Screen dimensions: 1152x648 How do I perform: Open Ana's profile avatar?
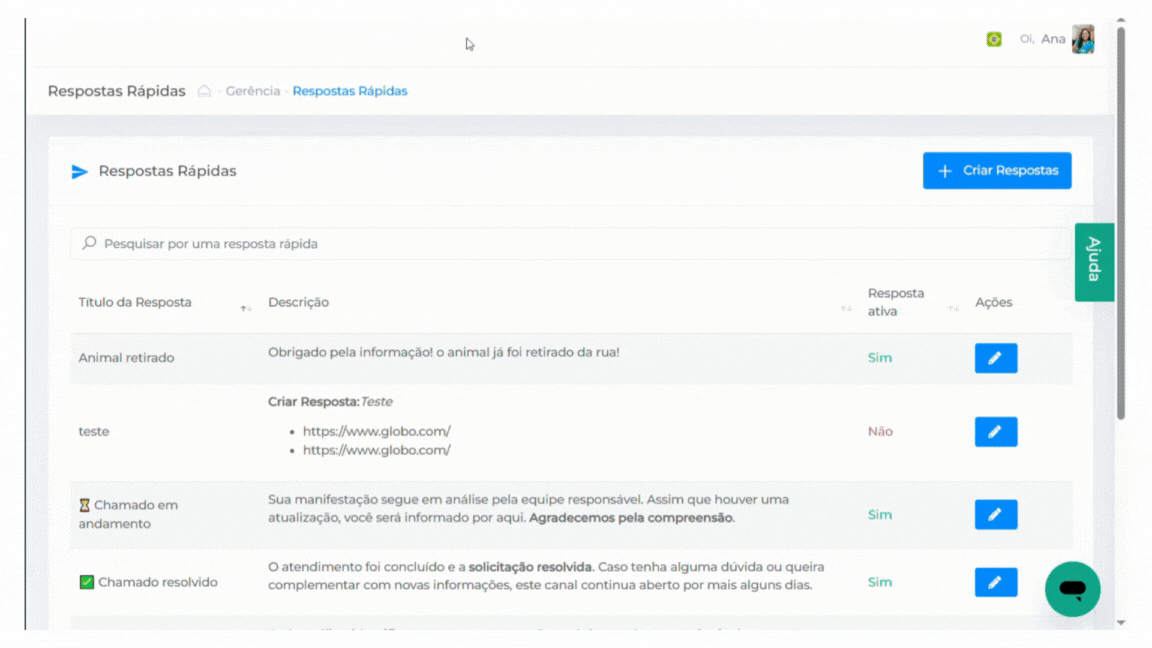pyautogui.click(x=1083, y=39)
